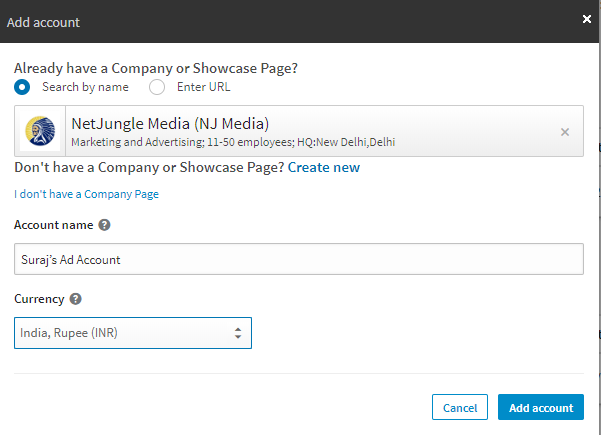
Task: Close the Add account dialog
Action: click(x=586, y=19)
